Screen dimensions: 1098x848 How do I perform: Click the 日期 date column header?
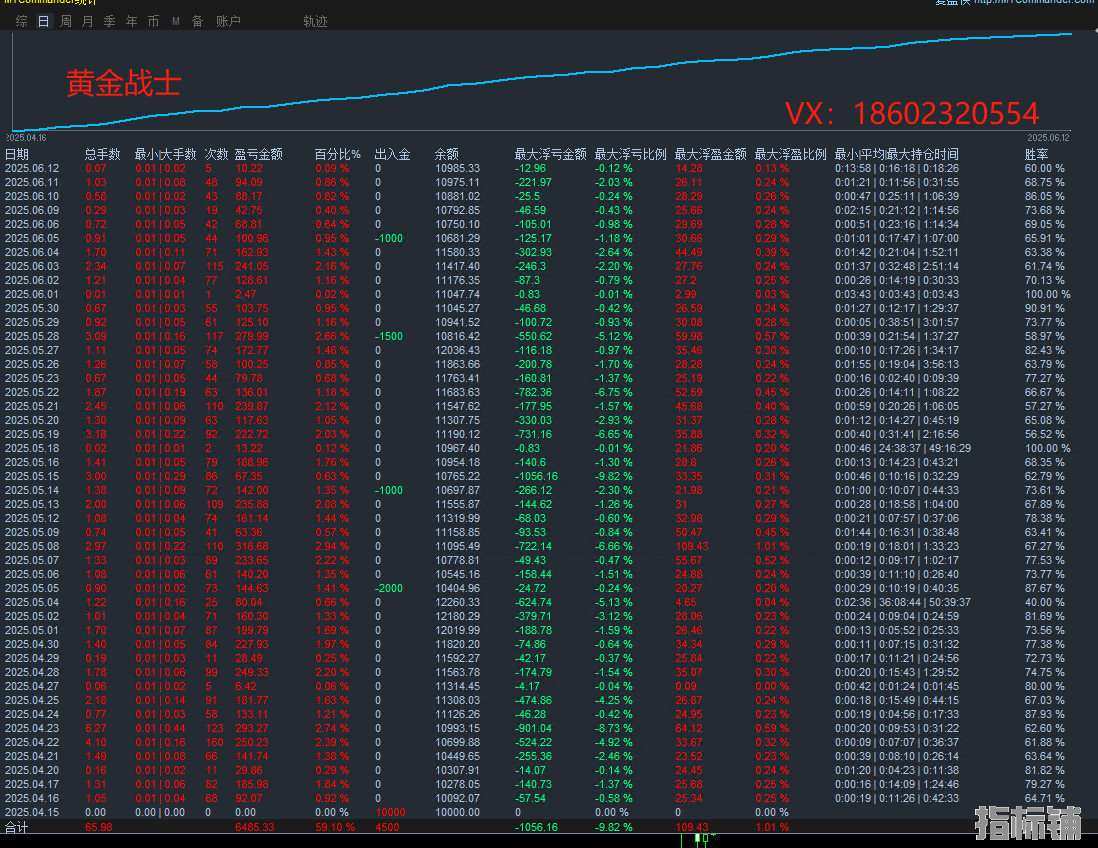click(17, 154)
